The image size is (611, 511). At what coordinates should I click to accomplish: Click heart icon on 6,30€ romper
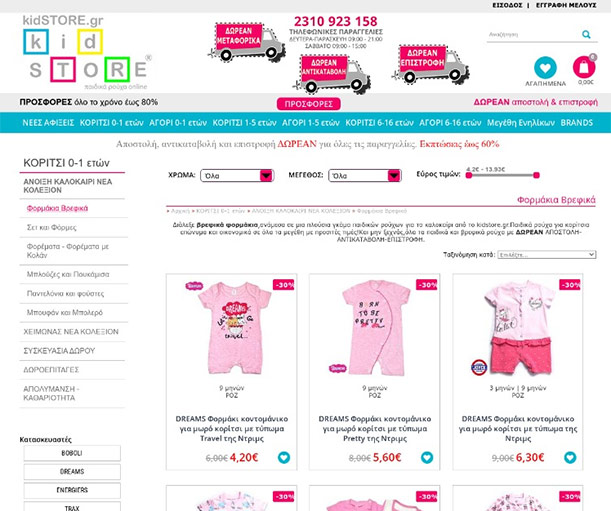(570, 457)
